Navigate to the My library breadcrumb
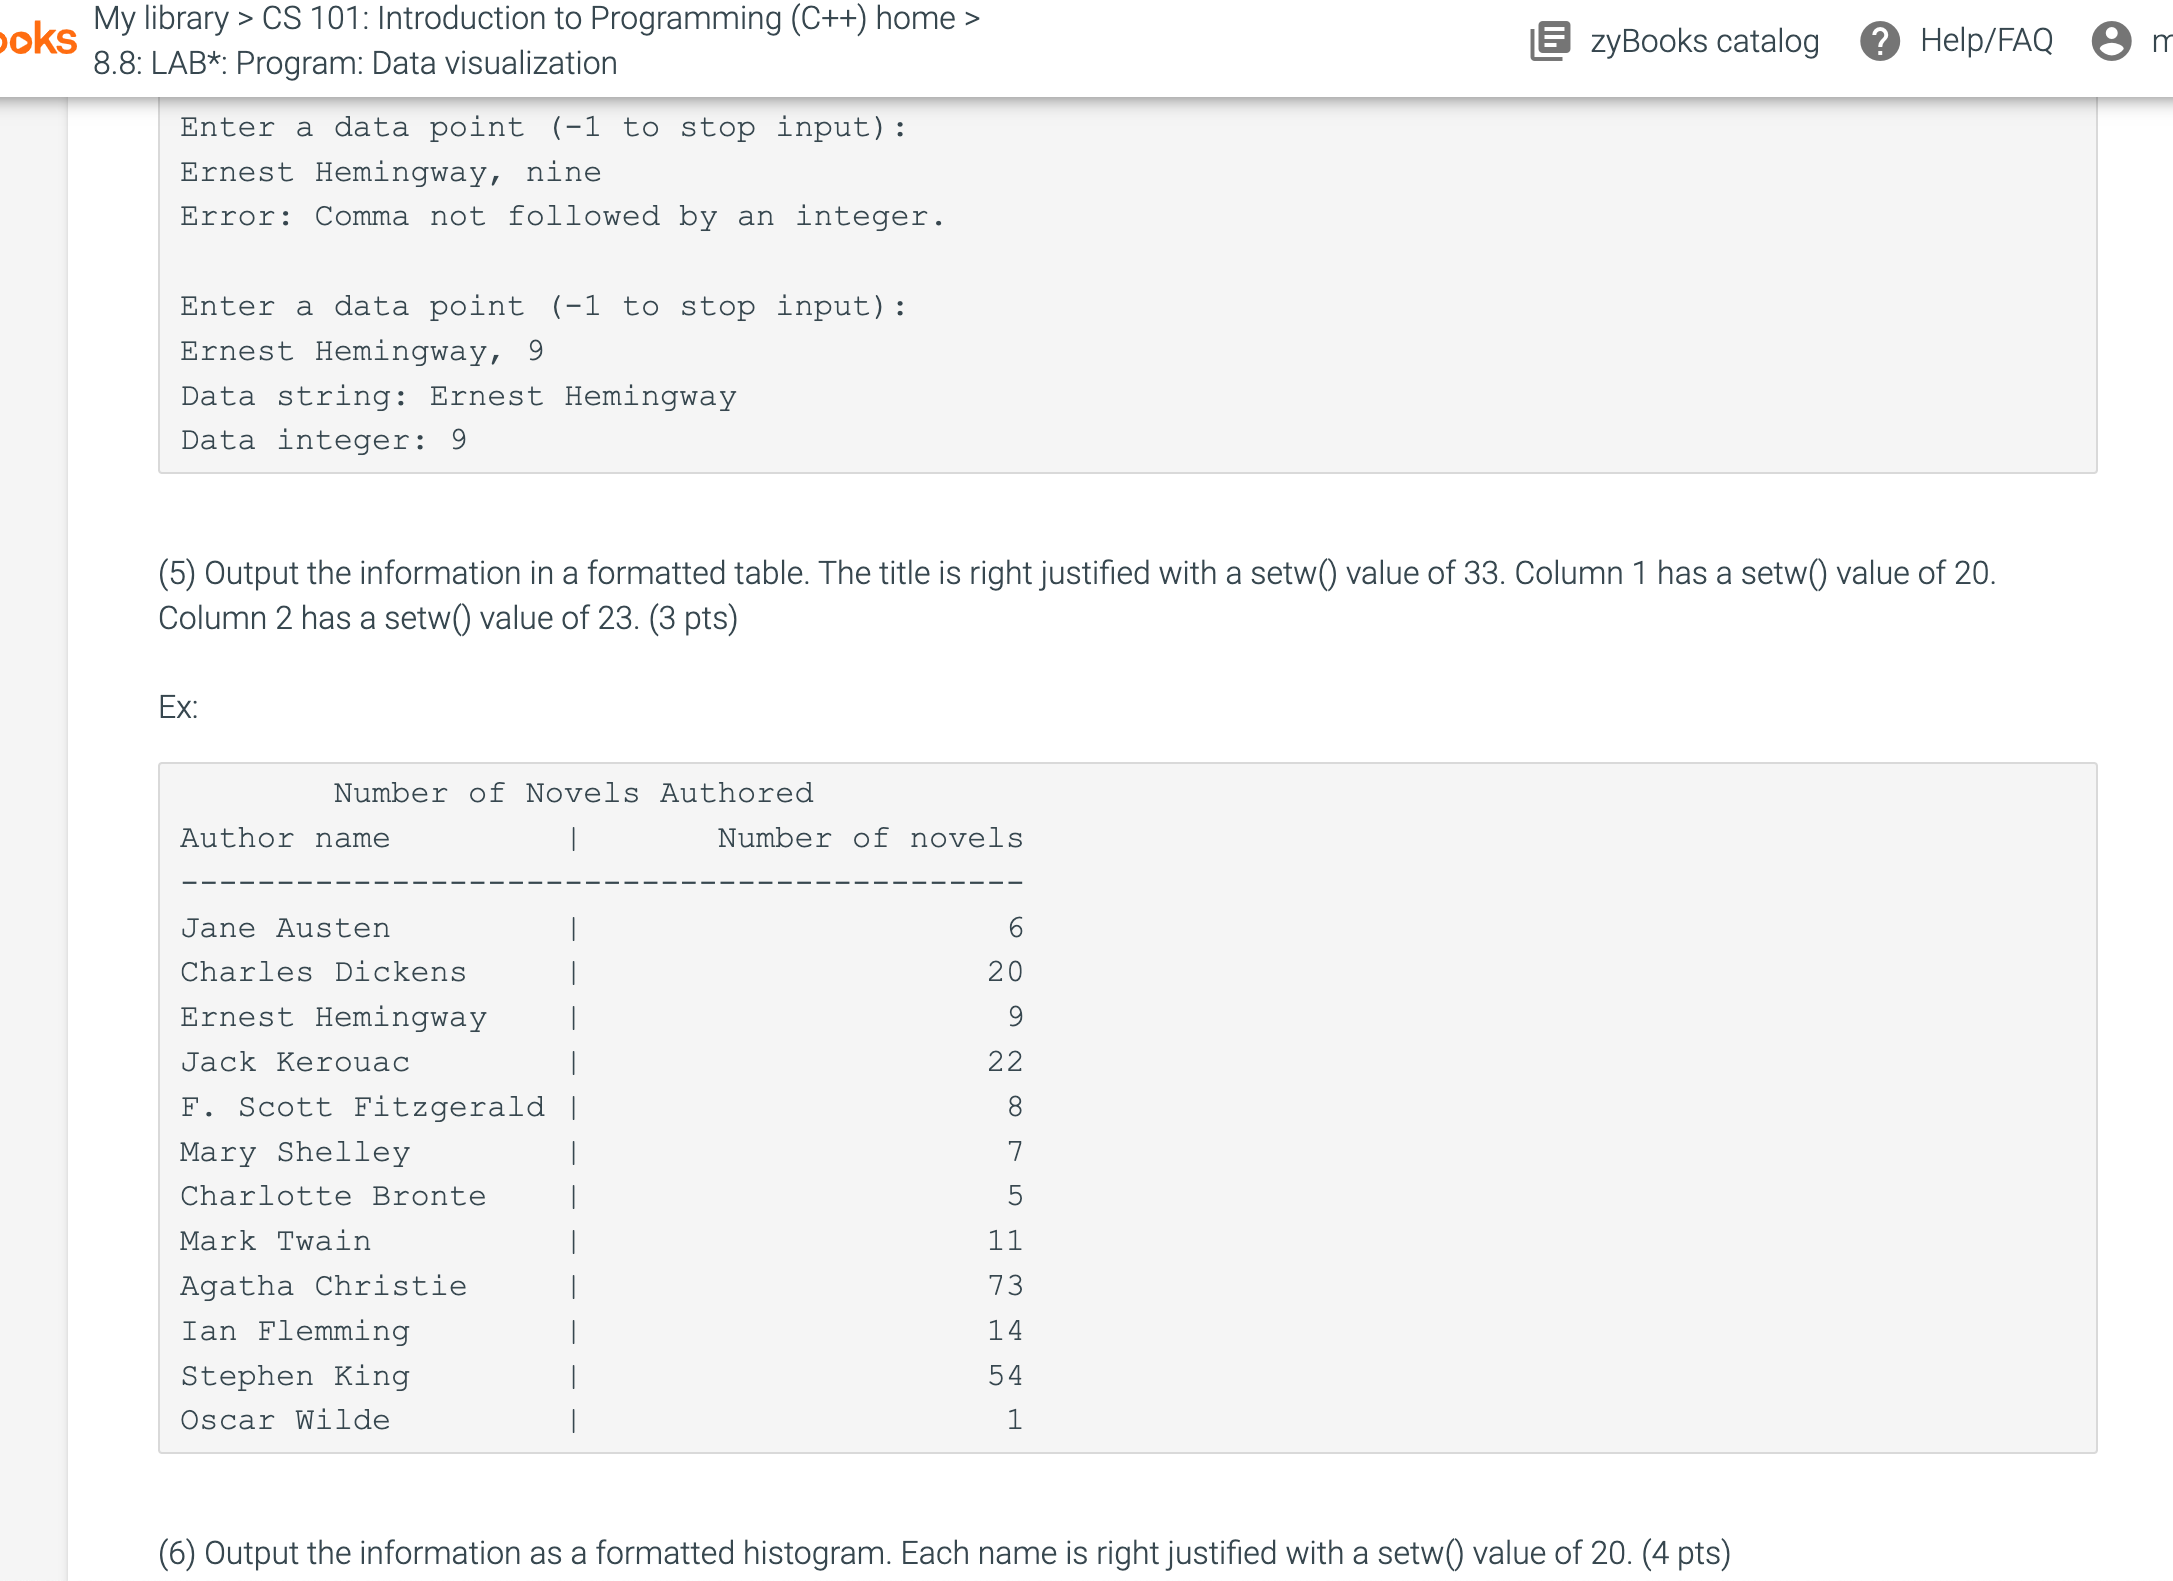 pyautogui.click(x=160, y=18)
